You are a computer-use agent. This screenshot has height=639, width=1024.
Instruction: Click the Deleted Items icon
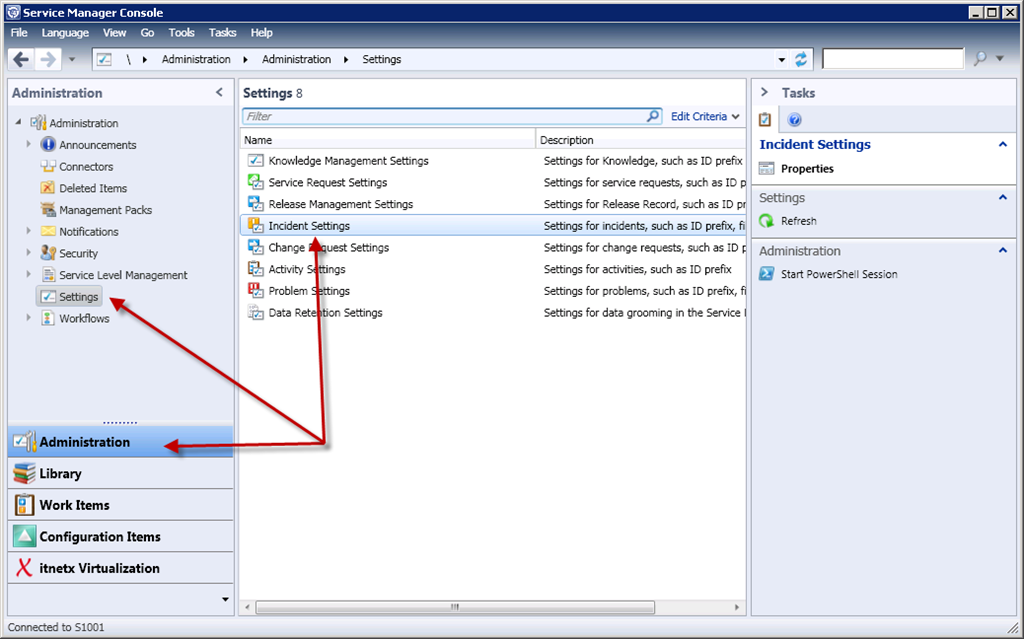pyautogui.click(x=48, y=188)
